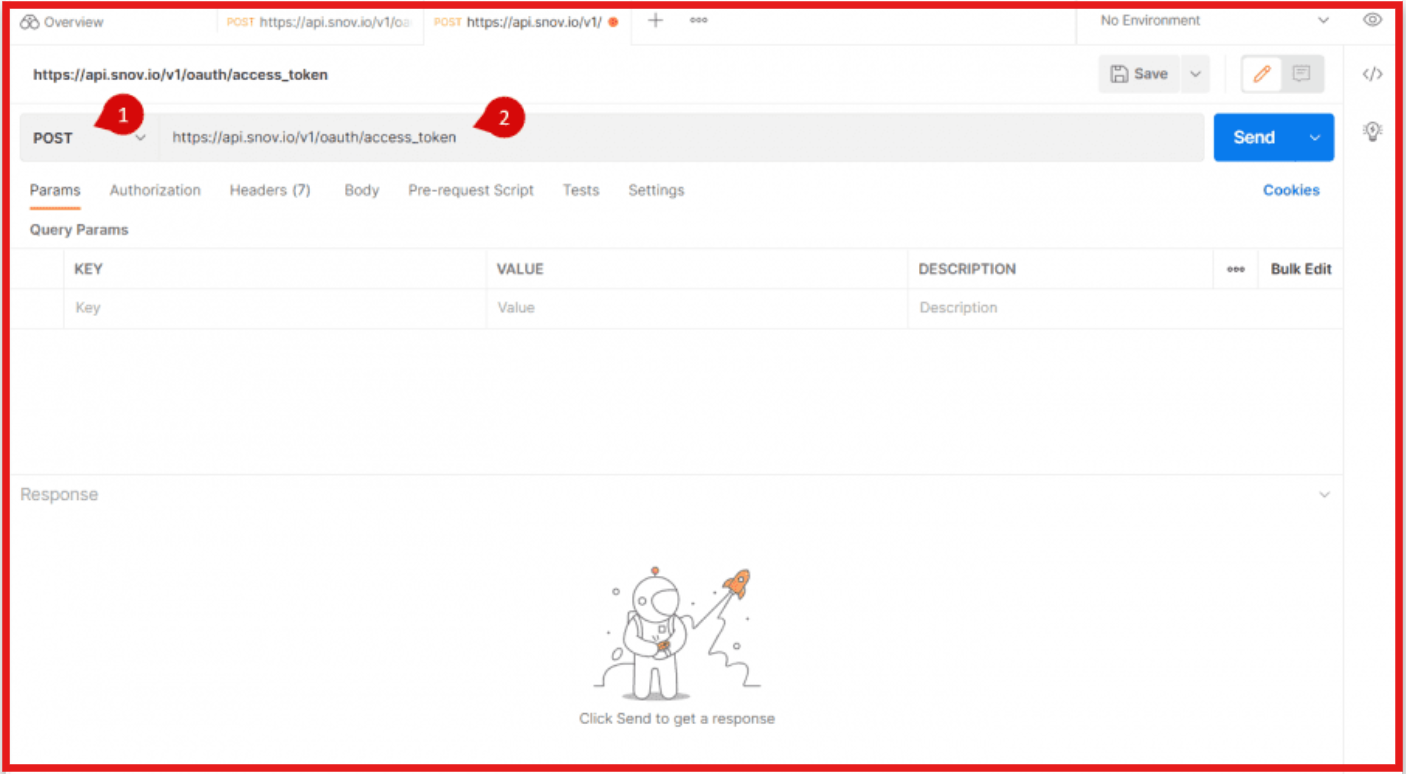Click the Cookies link

tap(1291, 190)
